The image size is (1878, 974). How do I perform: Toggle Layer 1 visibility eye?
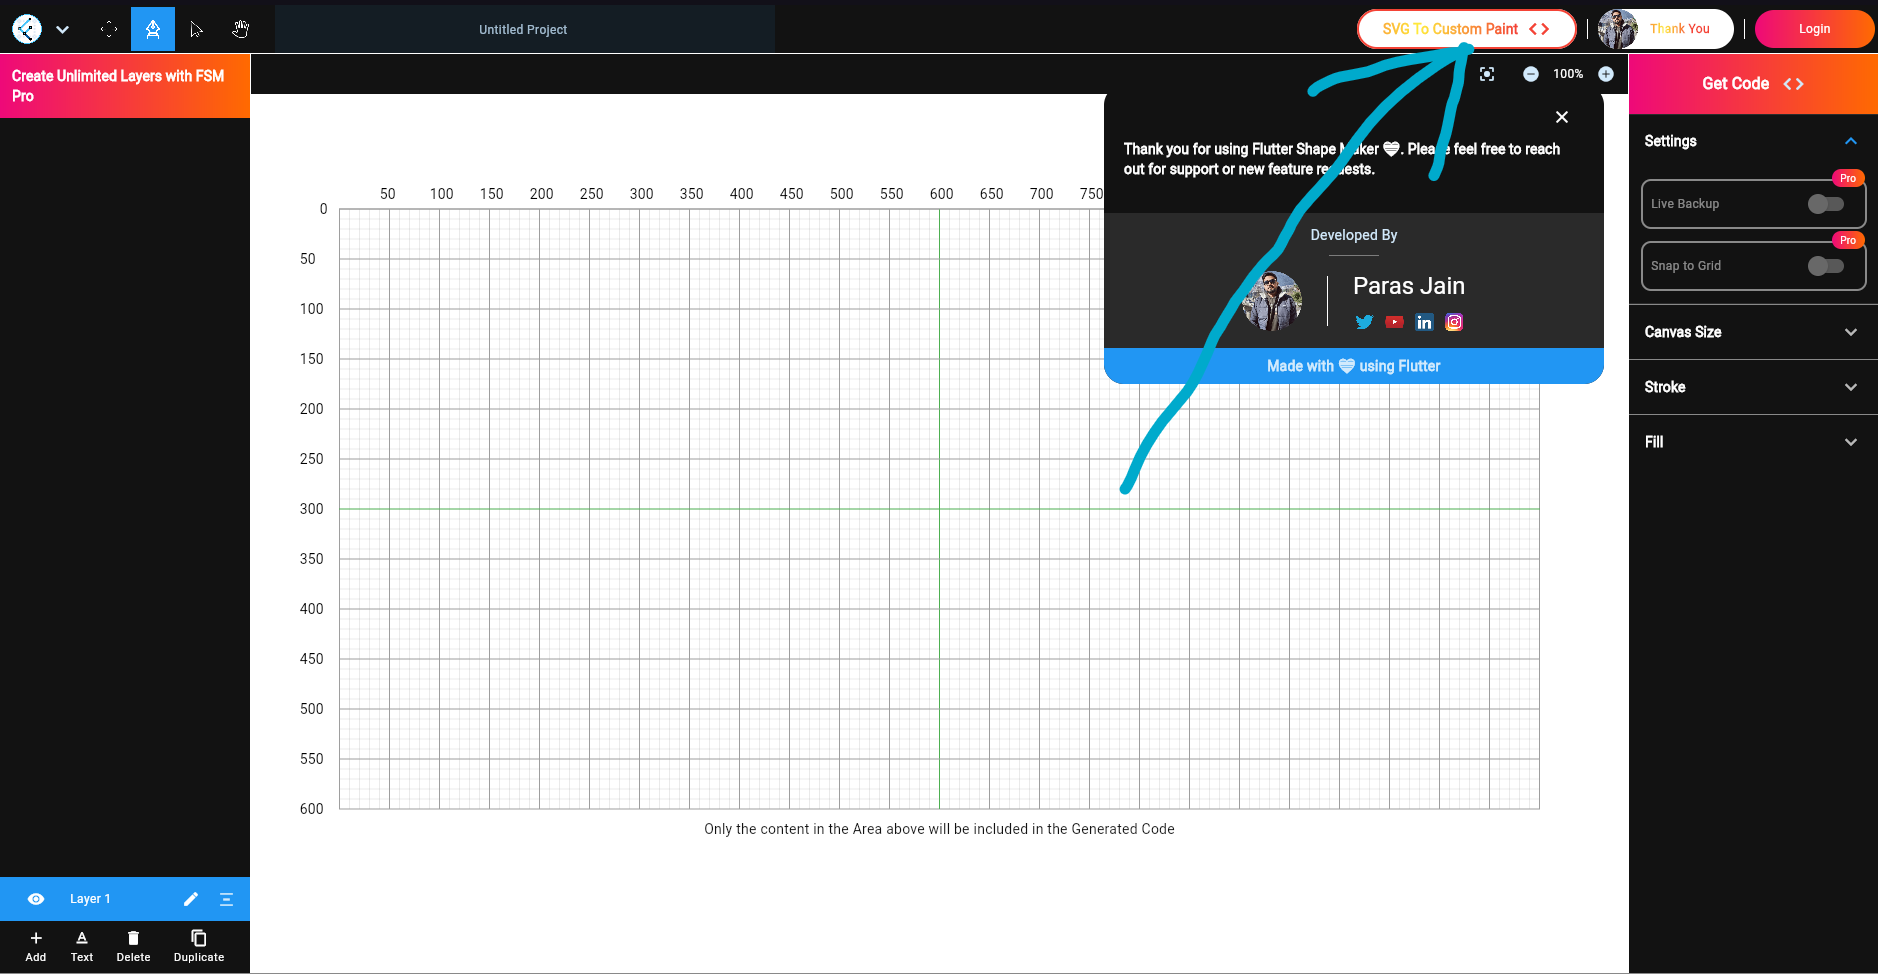tap(36, 899)
